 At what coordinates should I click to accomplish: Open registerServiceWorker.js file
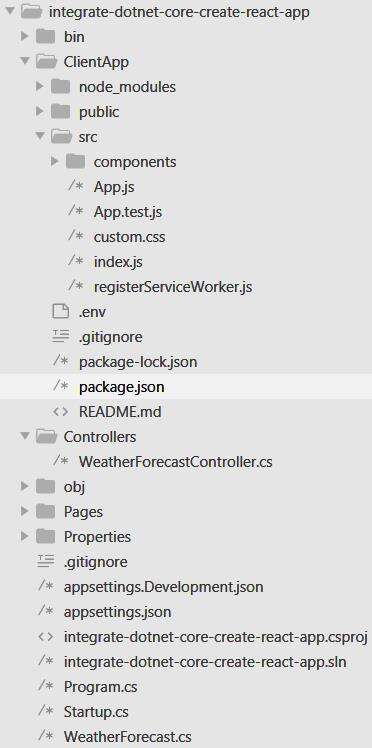point(173,287)
